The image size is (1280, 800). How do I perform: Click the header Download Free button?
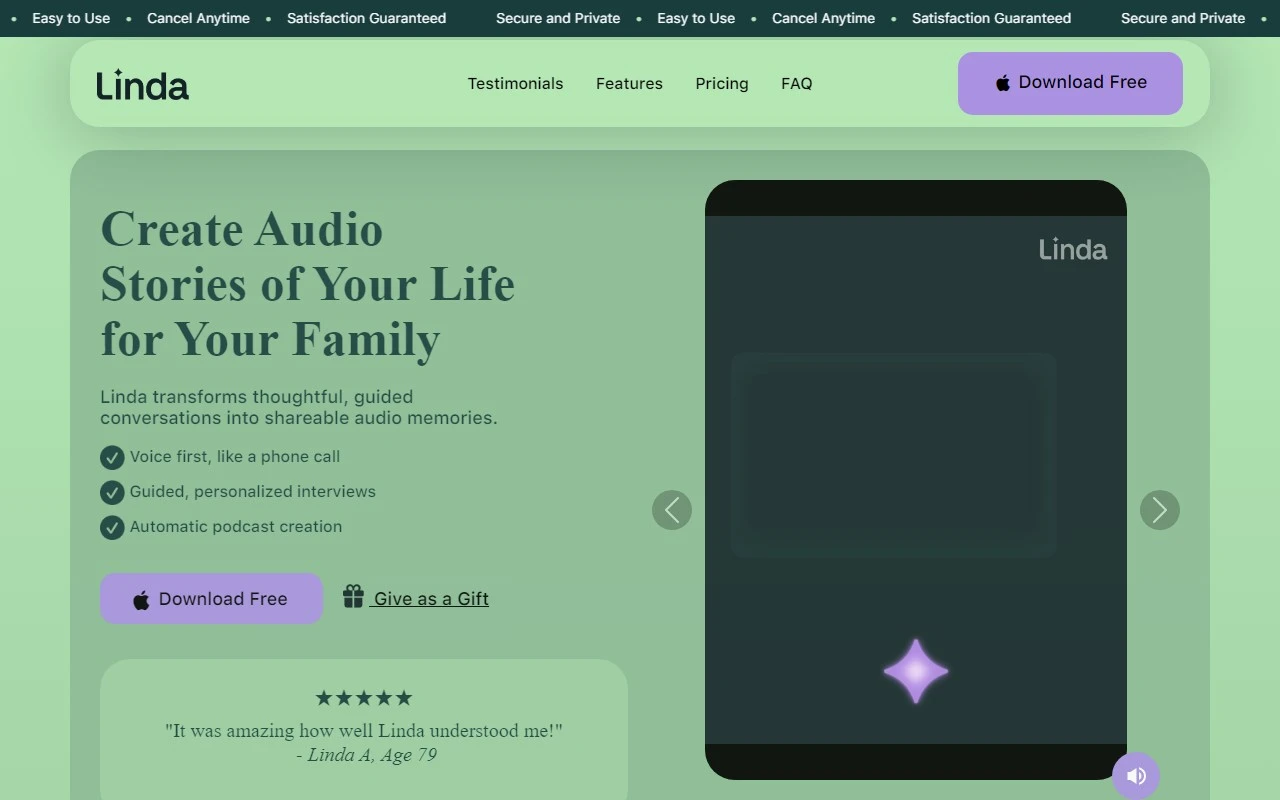[x=1070, y=83]
